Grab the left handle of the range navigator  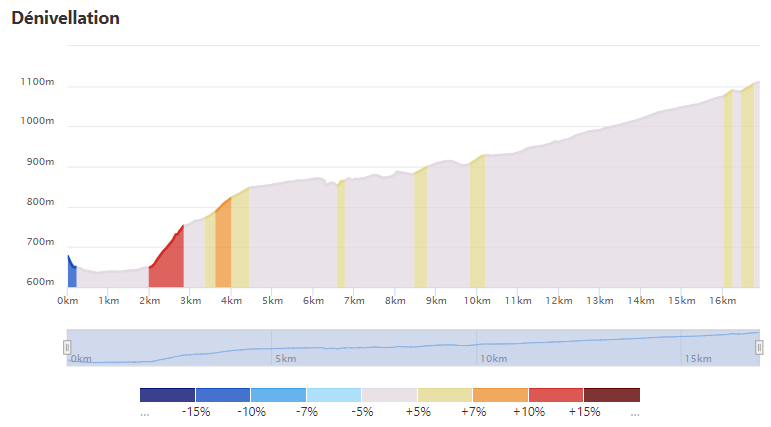click(67, 347)
